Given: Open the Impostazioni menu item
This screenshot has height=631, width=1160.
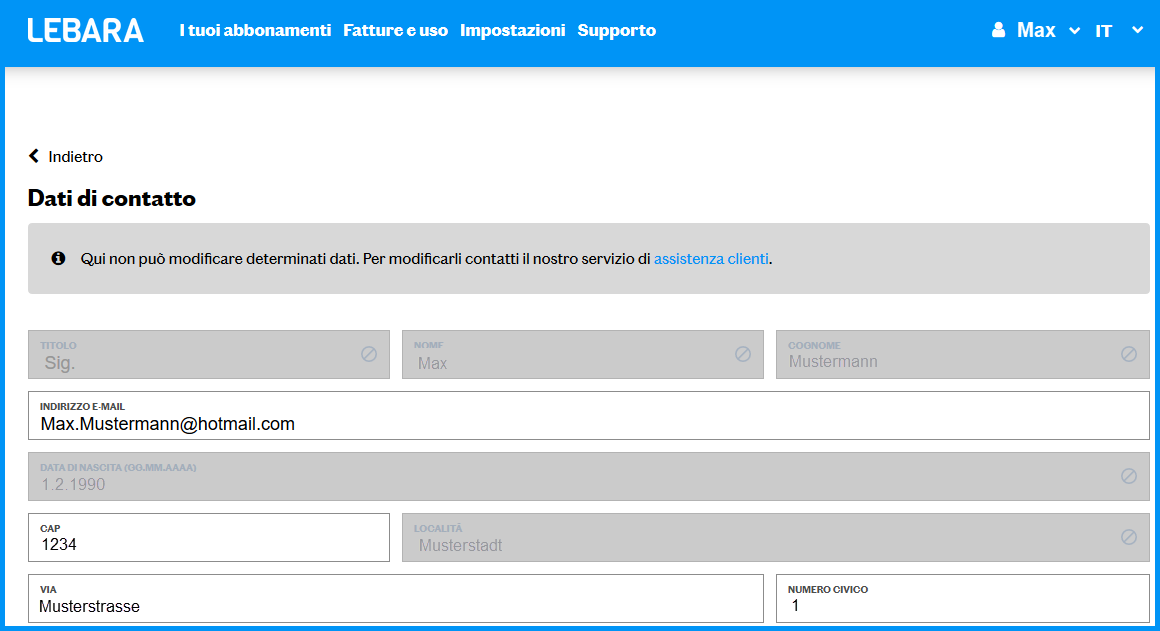Looking at the screenshot, I should click(x=512, y=31).
